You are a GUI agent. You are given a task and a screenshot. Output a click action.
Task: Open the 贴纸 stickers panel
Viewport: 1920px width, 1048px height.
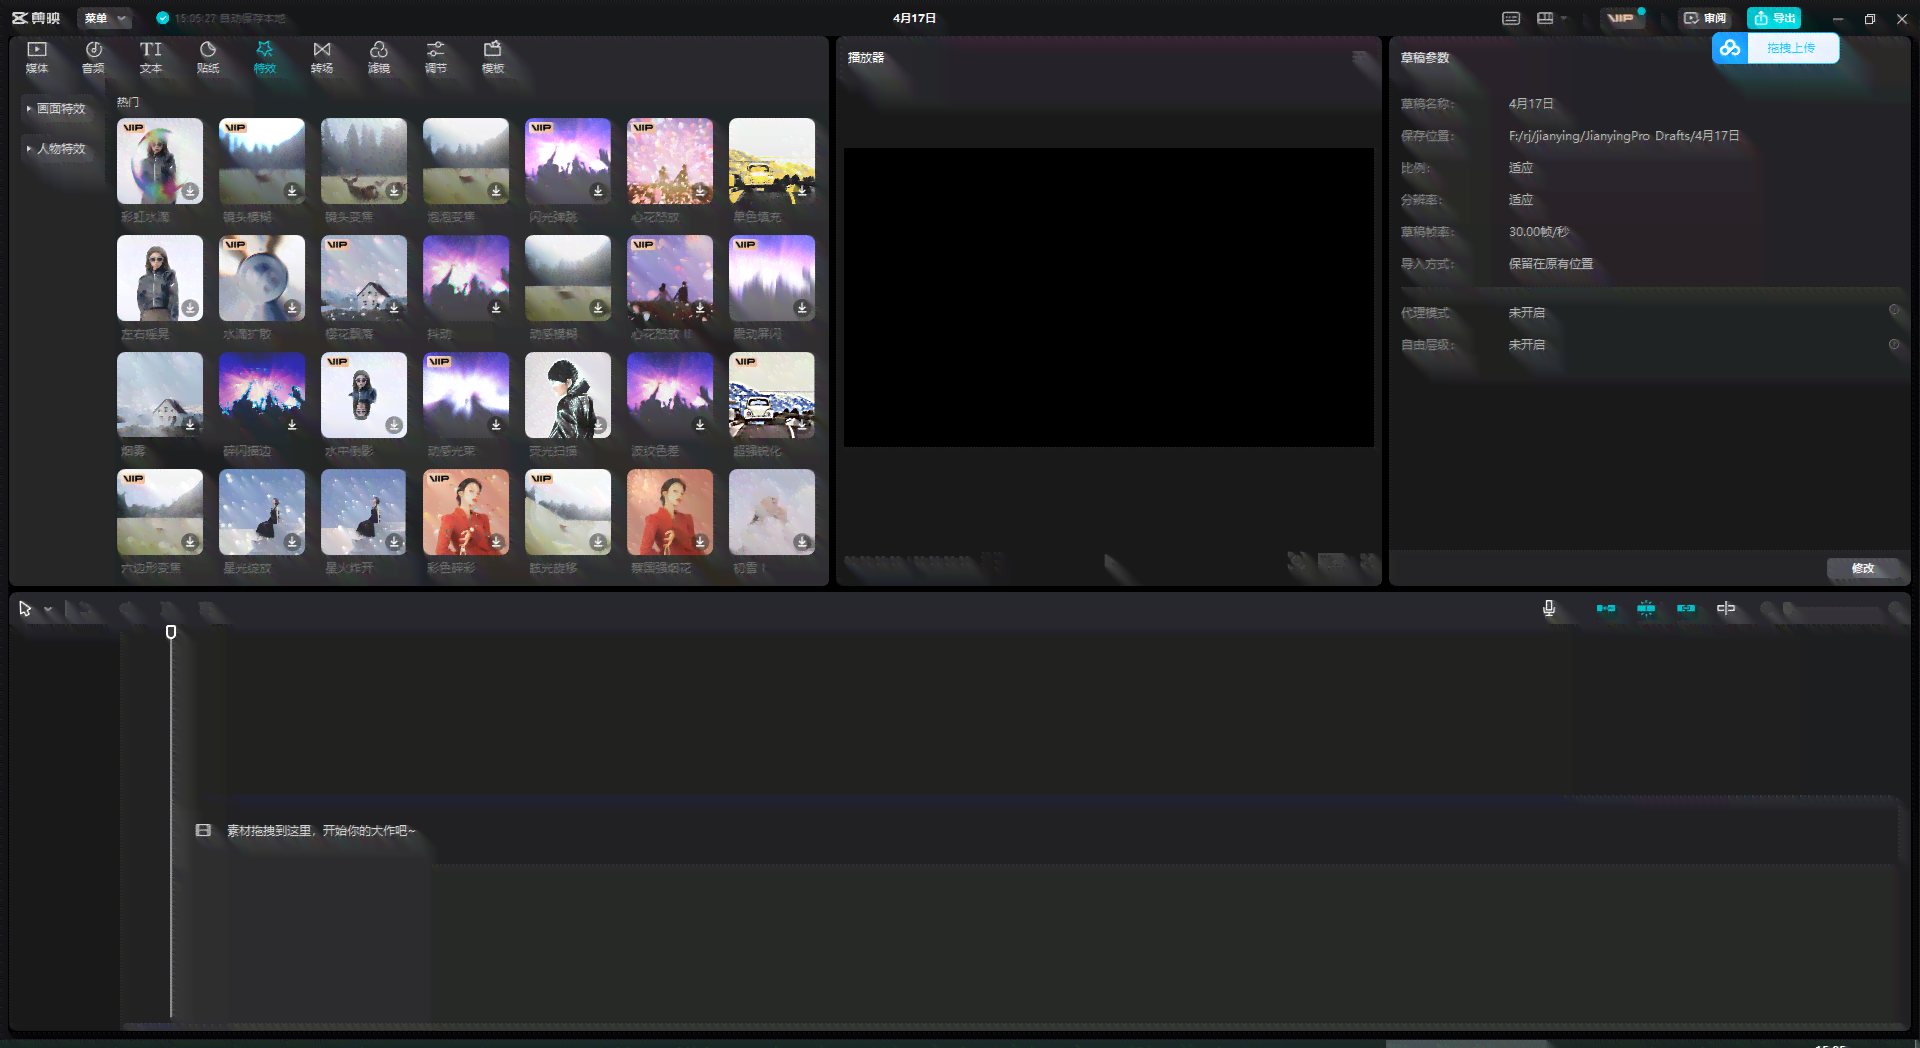point(208,57)
